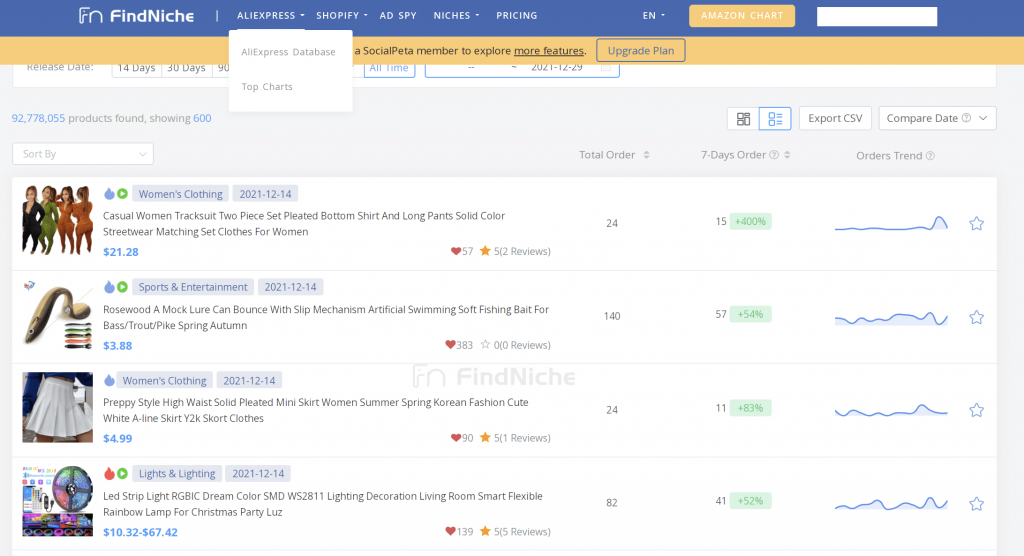Click the Upgrade Plan button
The width and height of the screenshot is (1024, 556).
[x=641, y=50]
